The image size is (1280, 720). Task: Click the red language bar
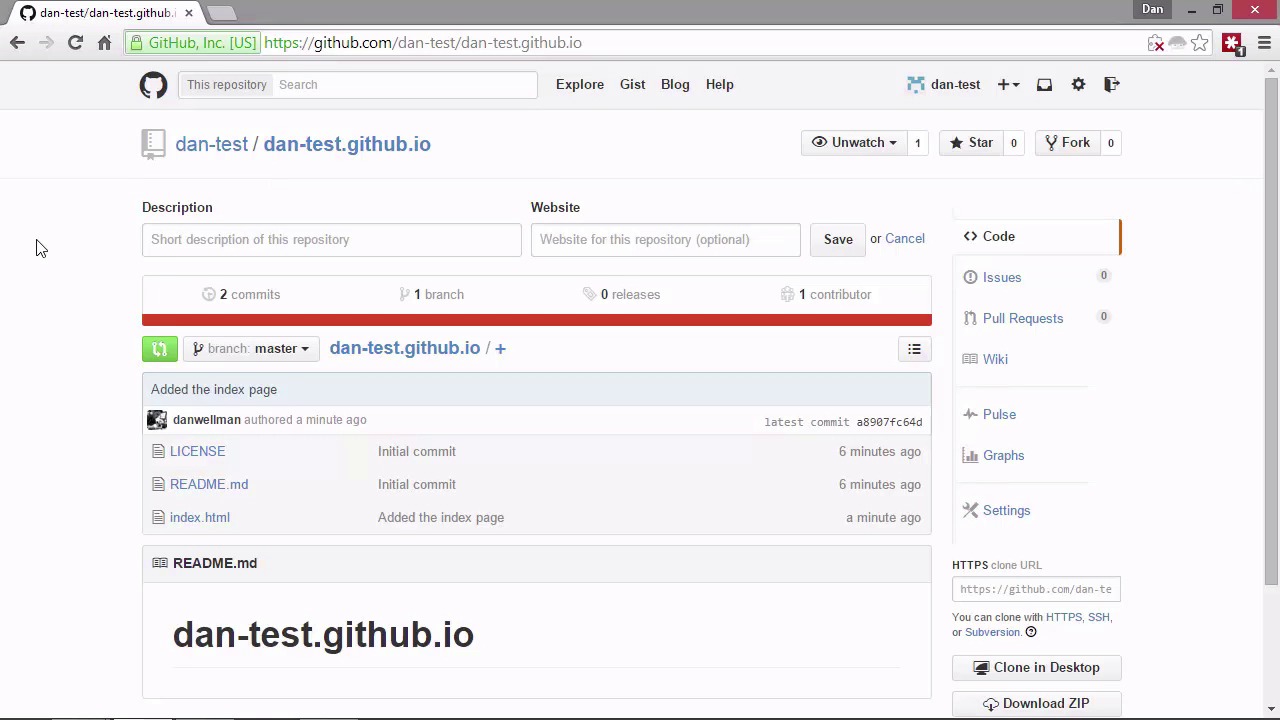pos(536,320)
